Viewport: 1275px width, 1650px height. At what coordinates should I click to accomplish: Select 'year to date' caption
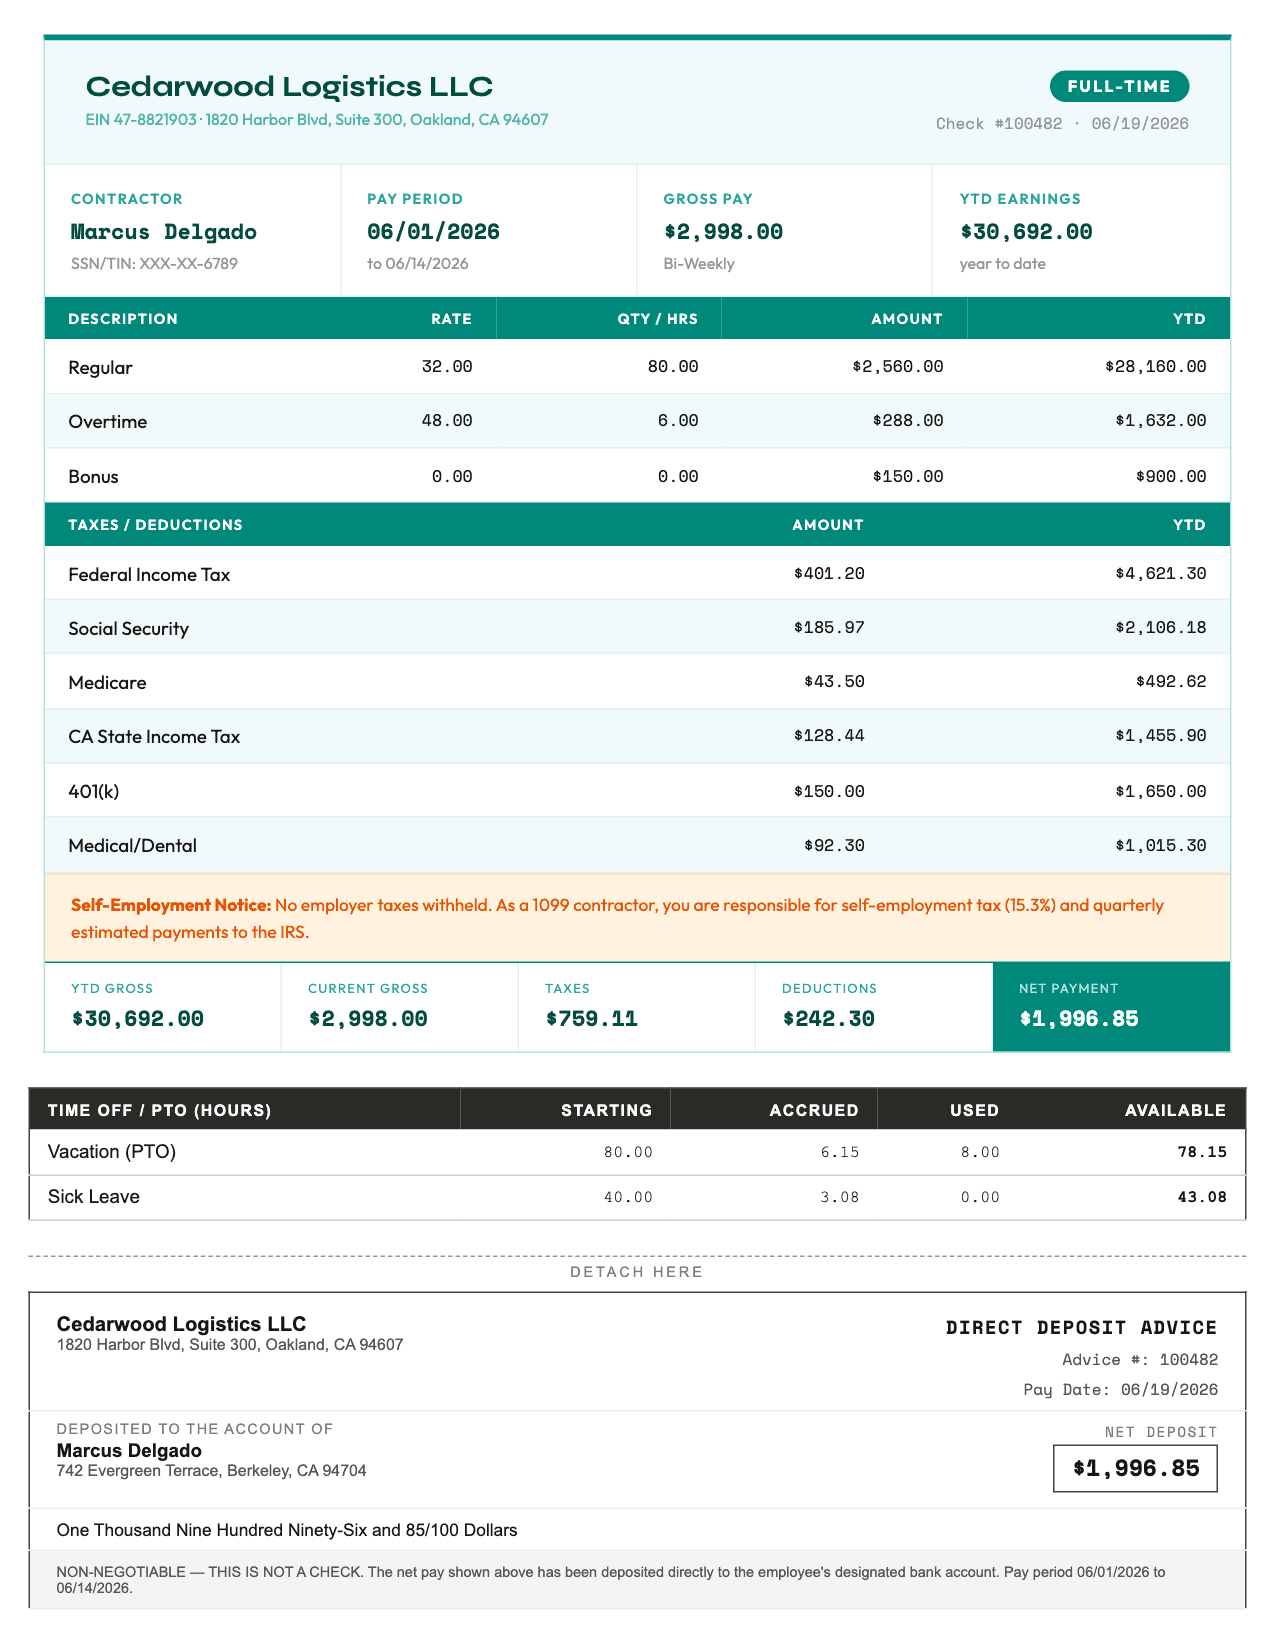coord(1003,264)
